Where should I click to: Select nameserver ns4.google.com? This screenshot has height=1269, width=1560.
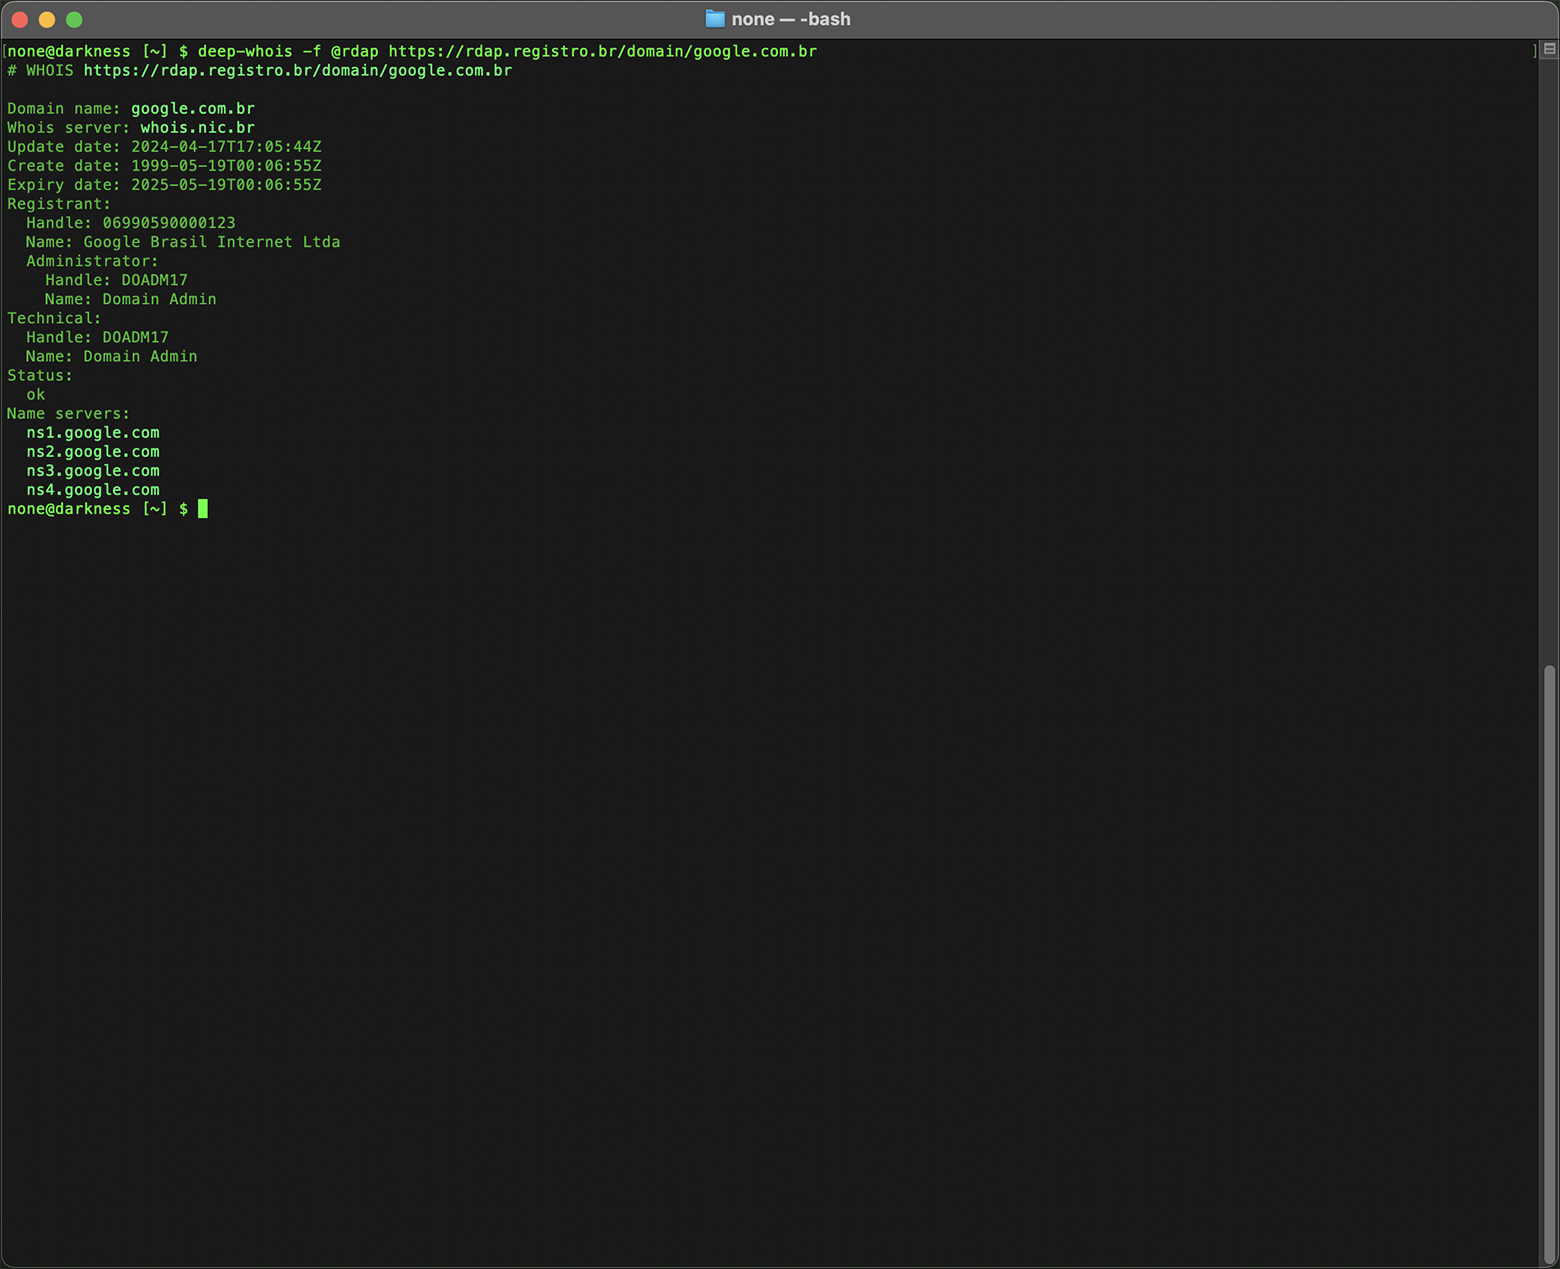(x=92, y=489)
